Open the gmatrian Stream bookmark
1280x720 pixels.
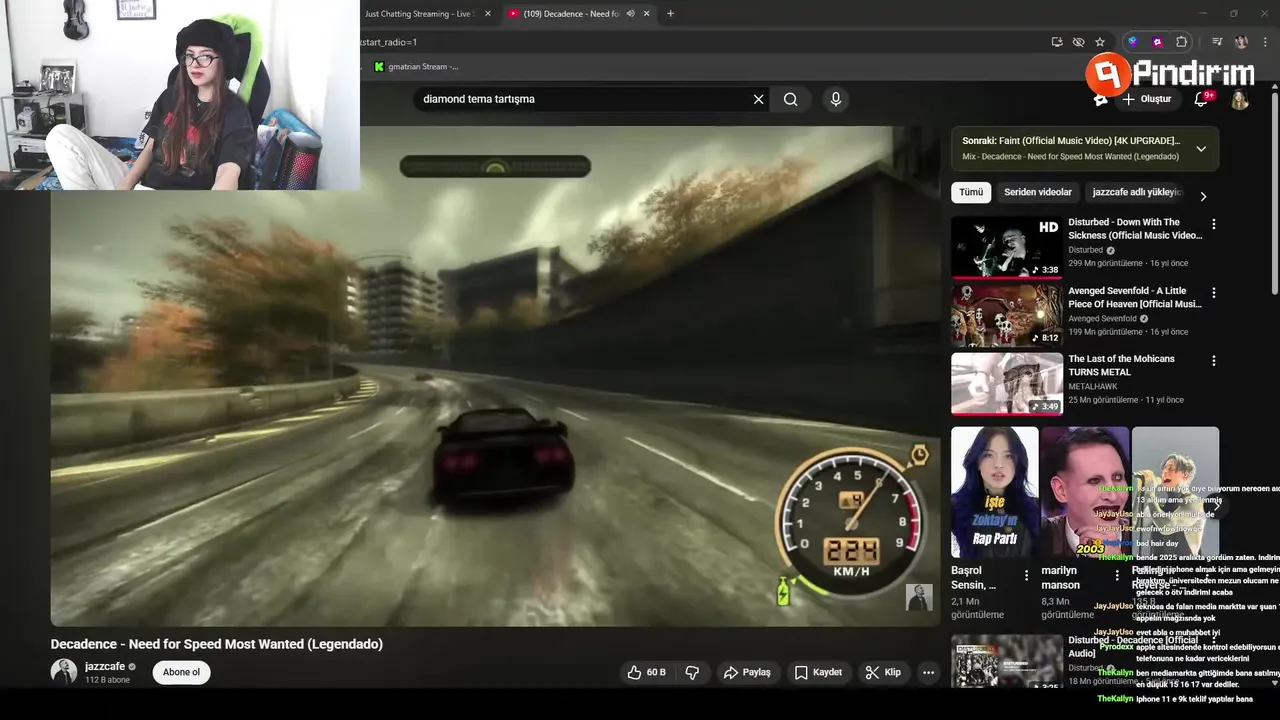click(417, 67)
